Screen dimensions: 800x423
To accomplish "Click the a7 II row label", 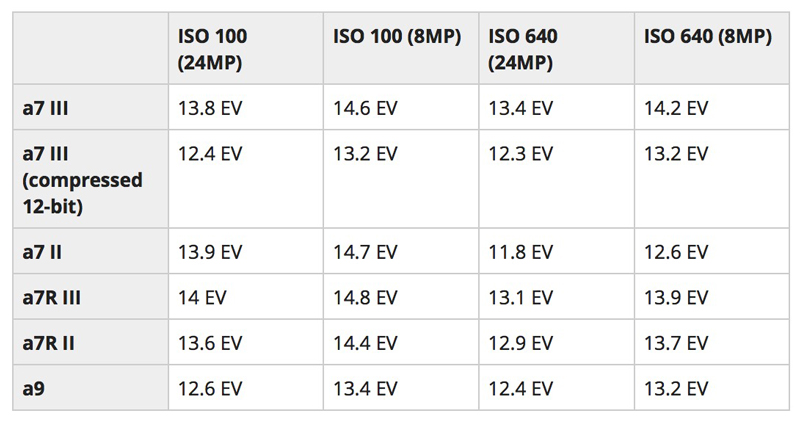I will click(x=90, y=251).
